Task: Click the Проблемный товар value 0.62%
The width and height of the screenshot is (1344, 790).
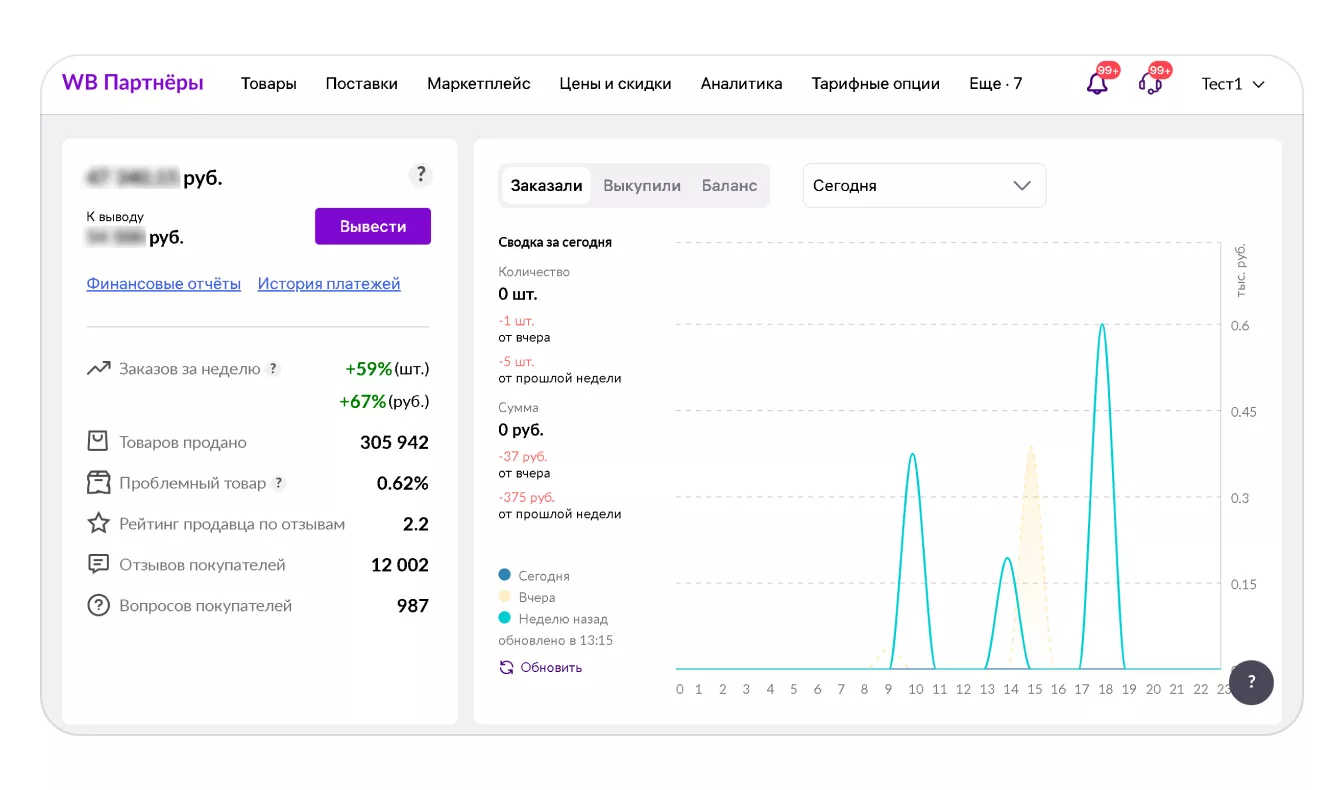Action: [403, 483]
